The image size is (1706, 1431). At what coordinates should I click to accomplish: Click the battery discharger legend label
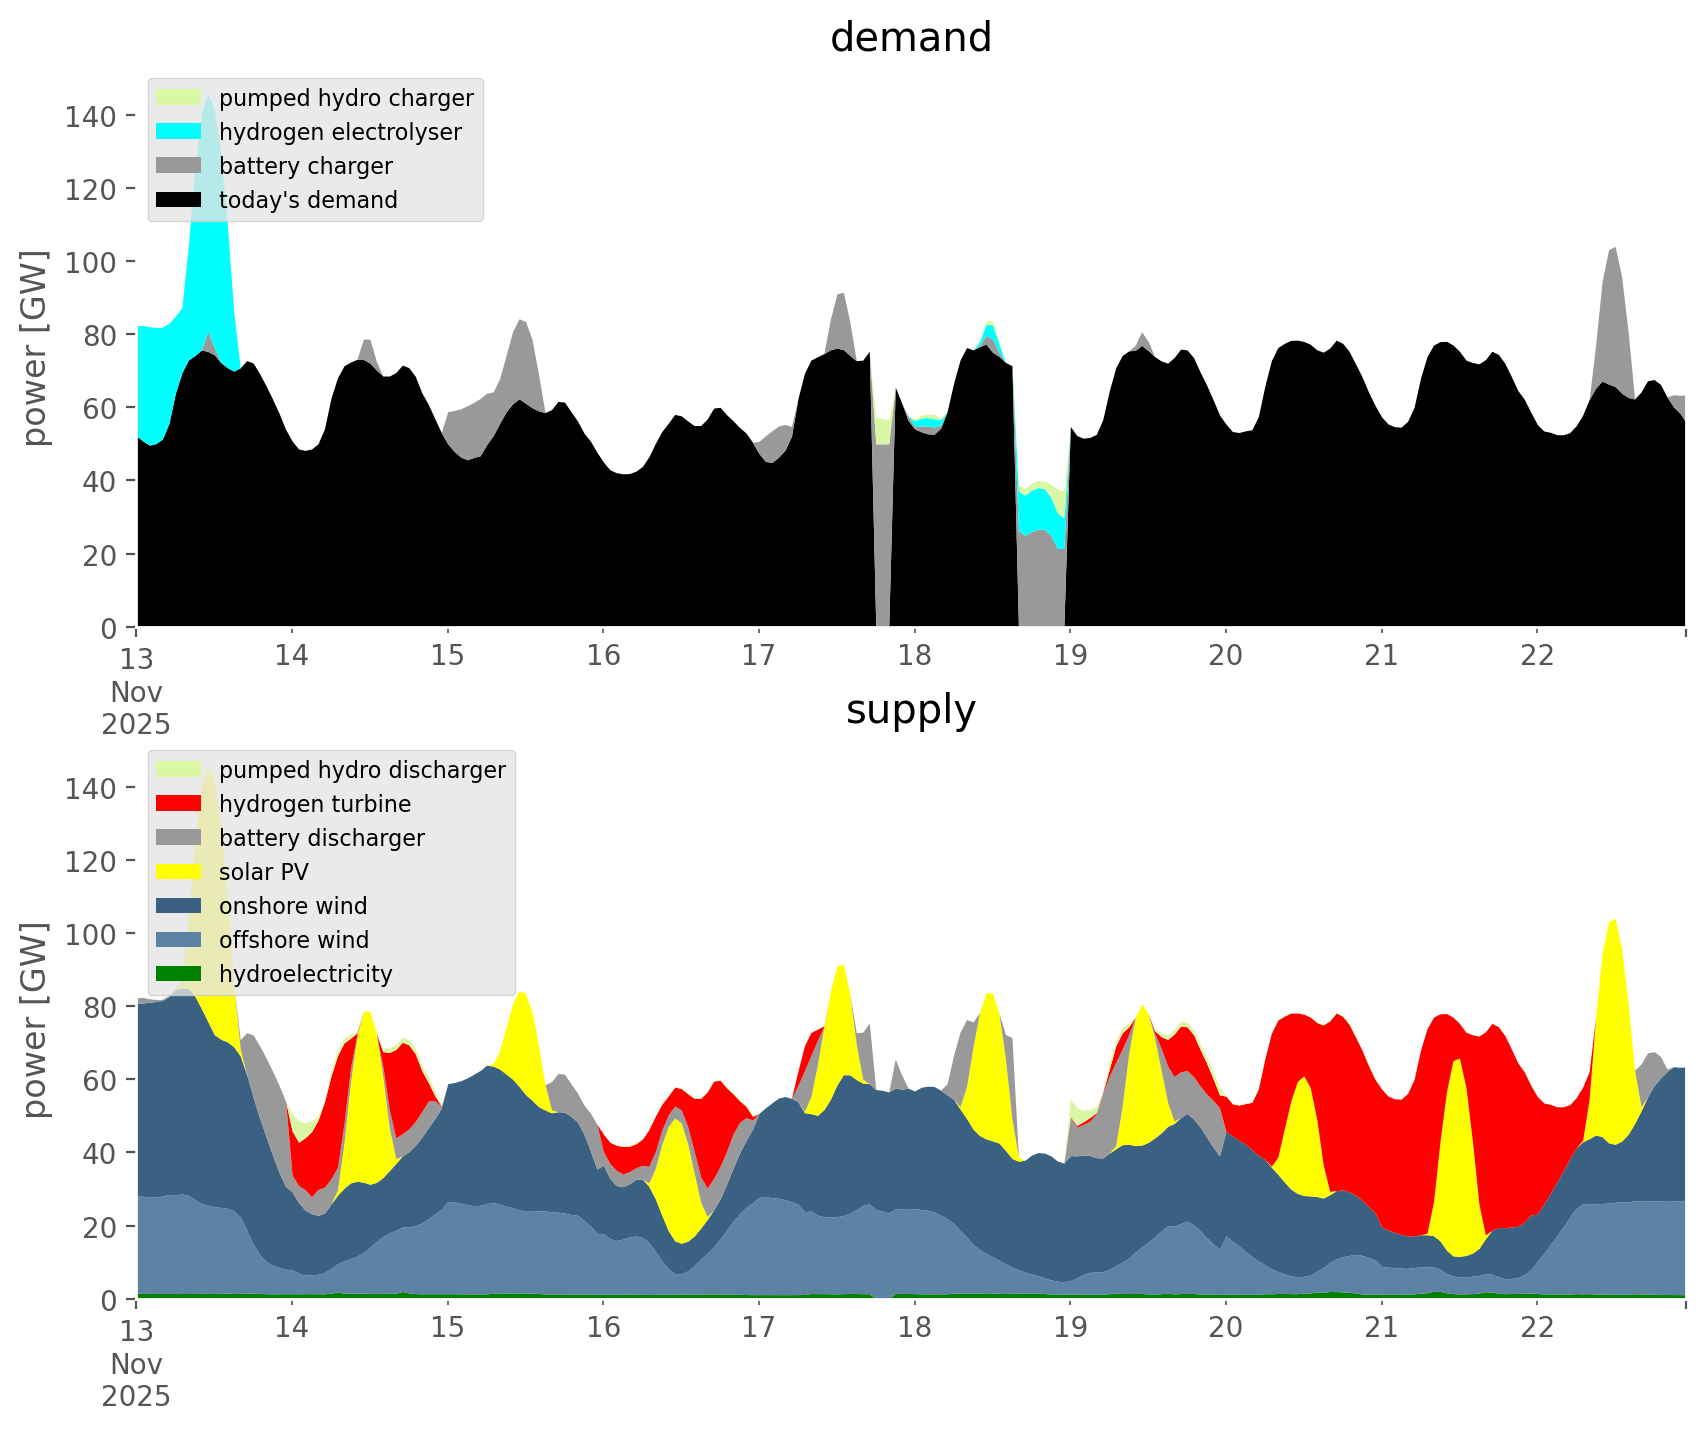321,838
